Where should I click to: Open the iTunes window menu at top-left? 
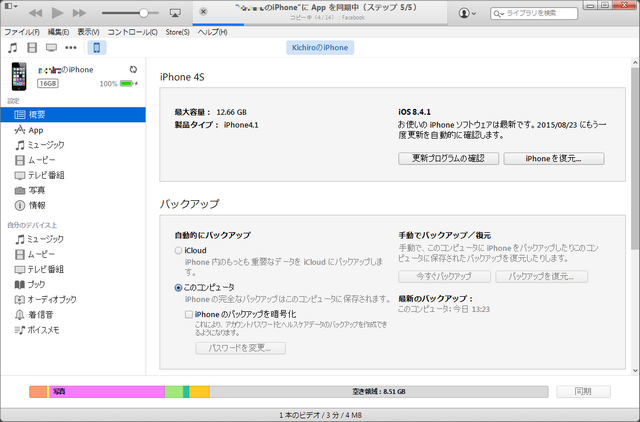click(x=10, y=6)
